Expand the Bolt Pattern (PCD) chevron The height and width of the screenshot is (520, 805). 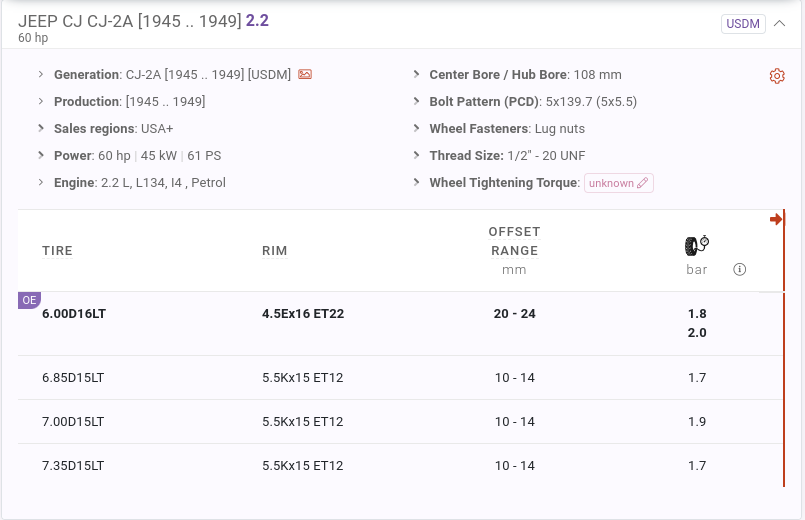tap(416, 101)
